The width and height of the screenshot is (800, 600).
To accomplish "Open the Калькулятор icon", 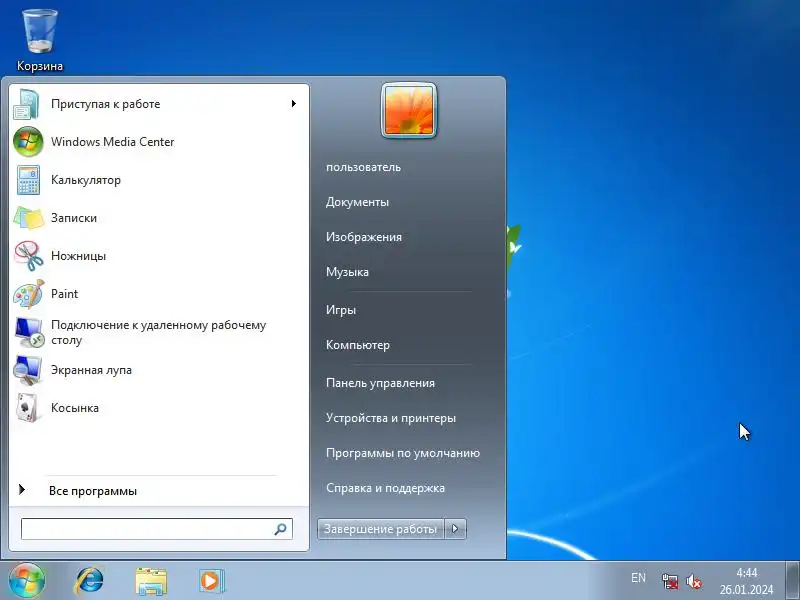I will 28,180.
